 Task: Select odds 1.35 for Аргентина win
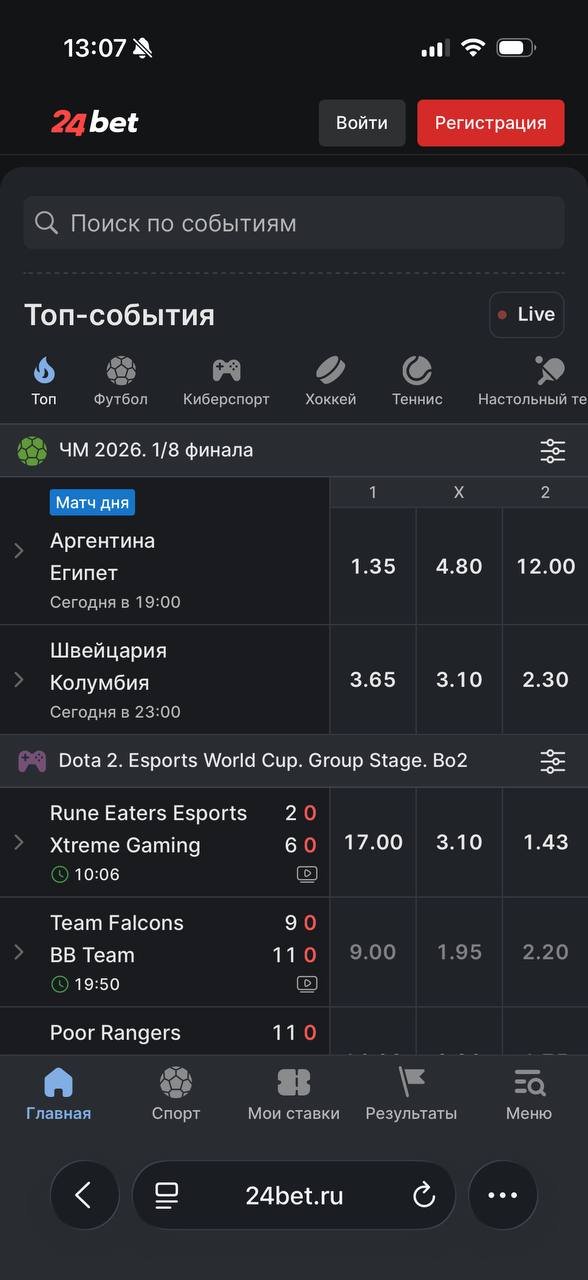click(x=373, y=566)
